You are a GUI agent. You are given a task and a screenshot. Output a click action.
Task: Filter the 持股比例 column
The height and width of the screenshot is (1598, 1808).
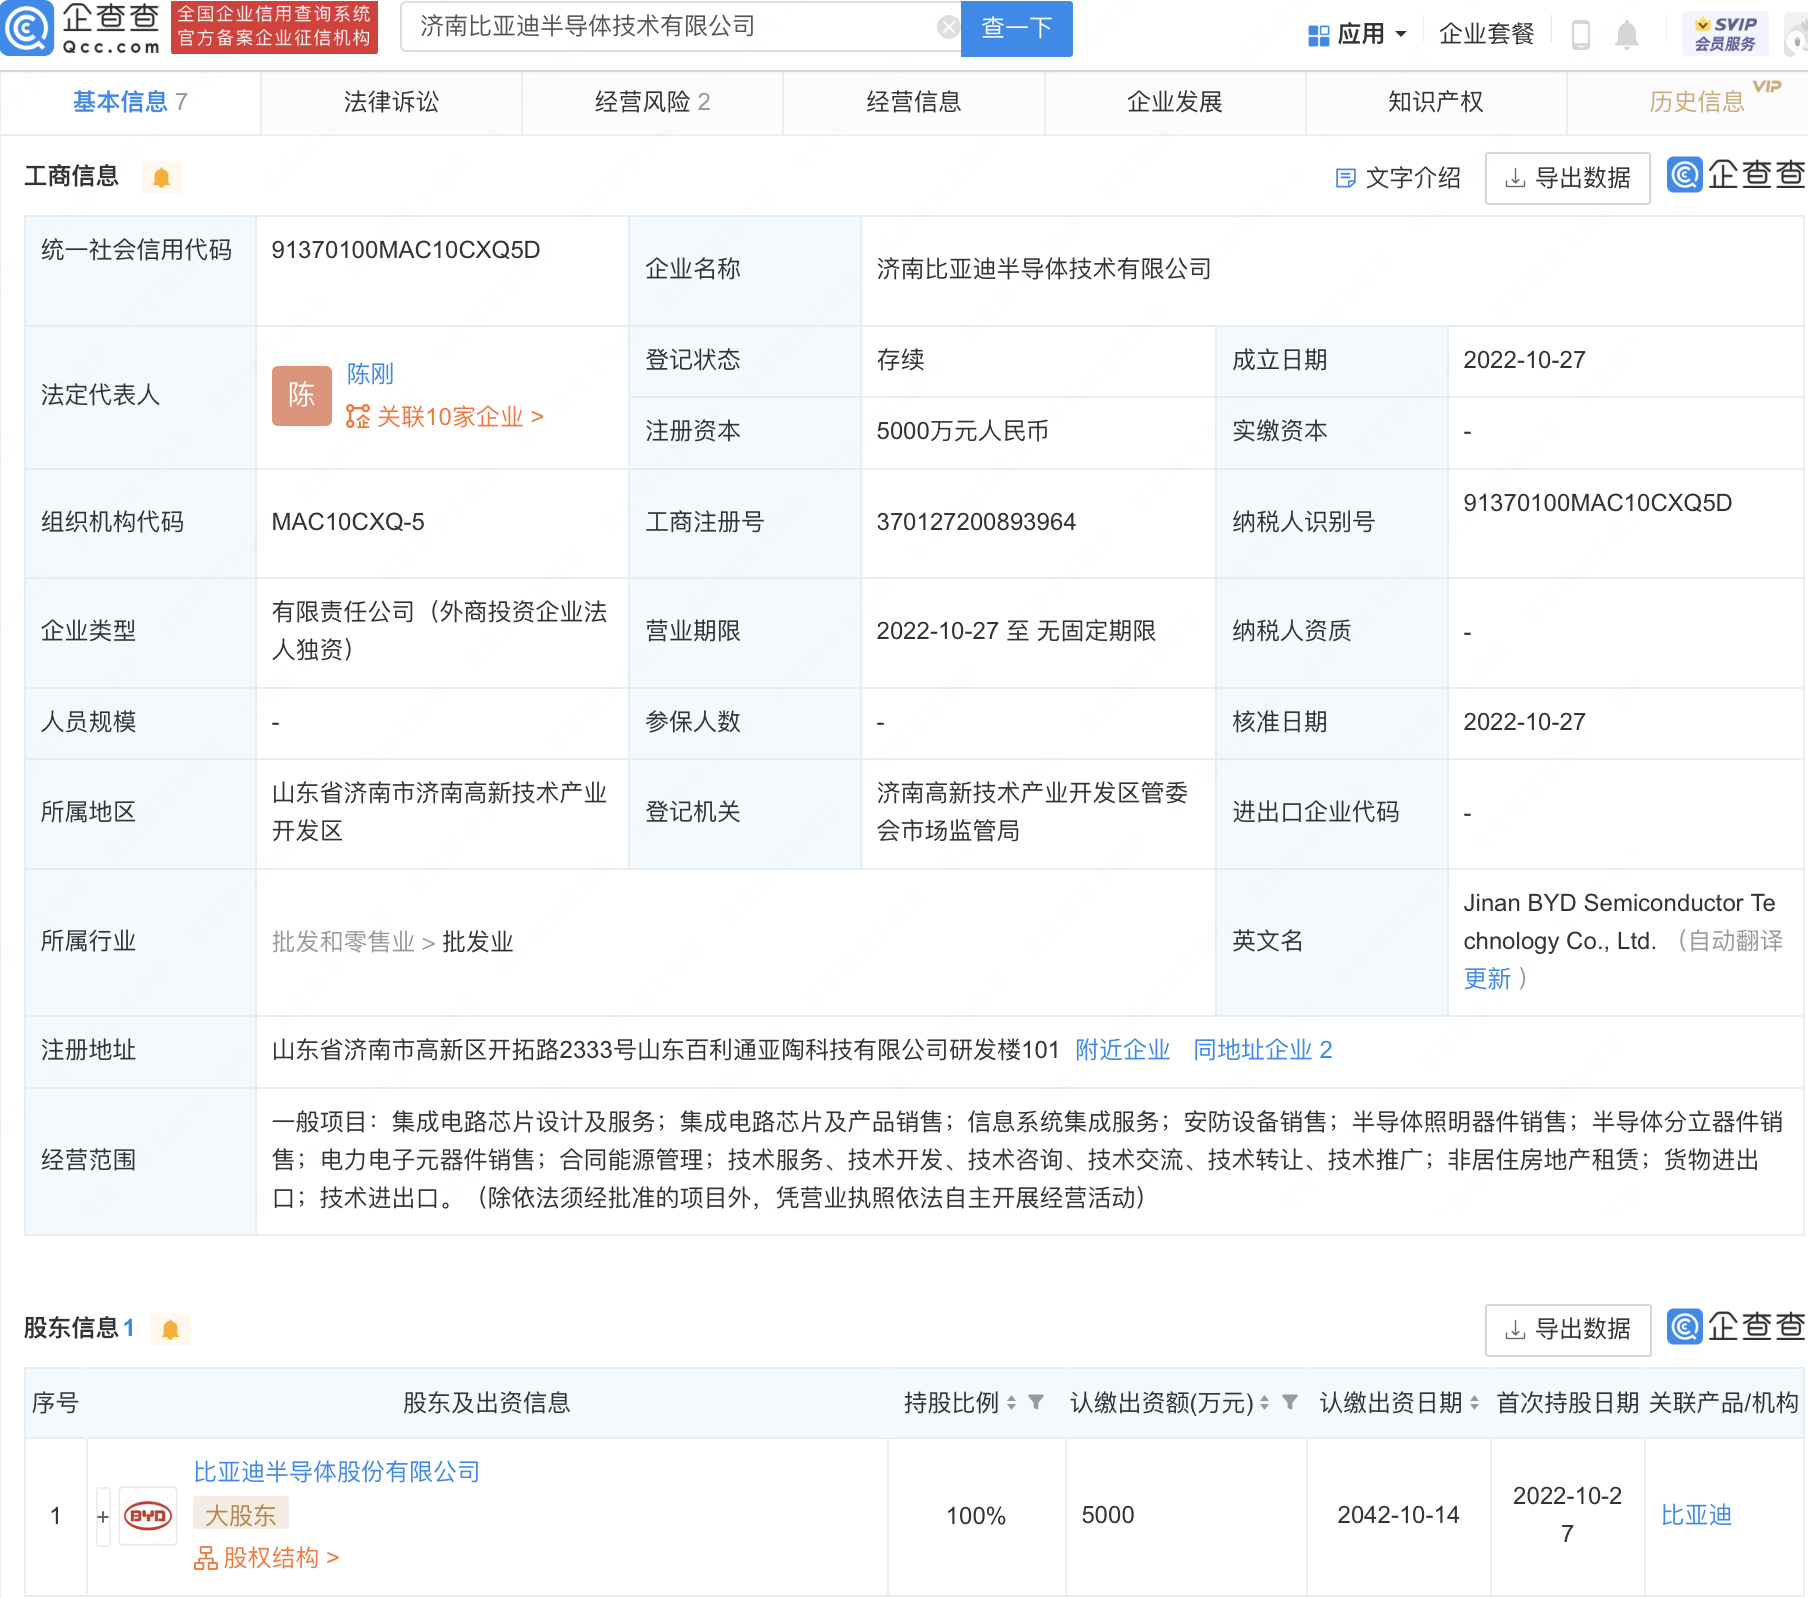pyautogui.click(x=1036, y=1402)
